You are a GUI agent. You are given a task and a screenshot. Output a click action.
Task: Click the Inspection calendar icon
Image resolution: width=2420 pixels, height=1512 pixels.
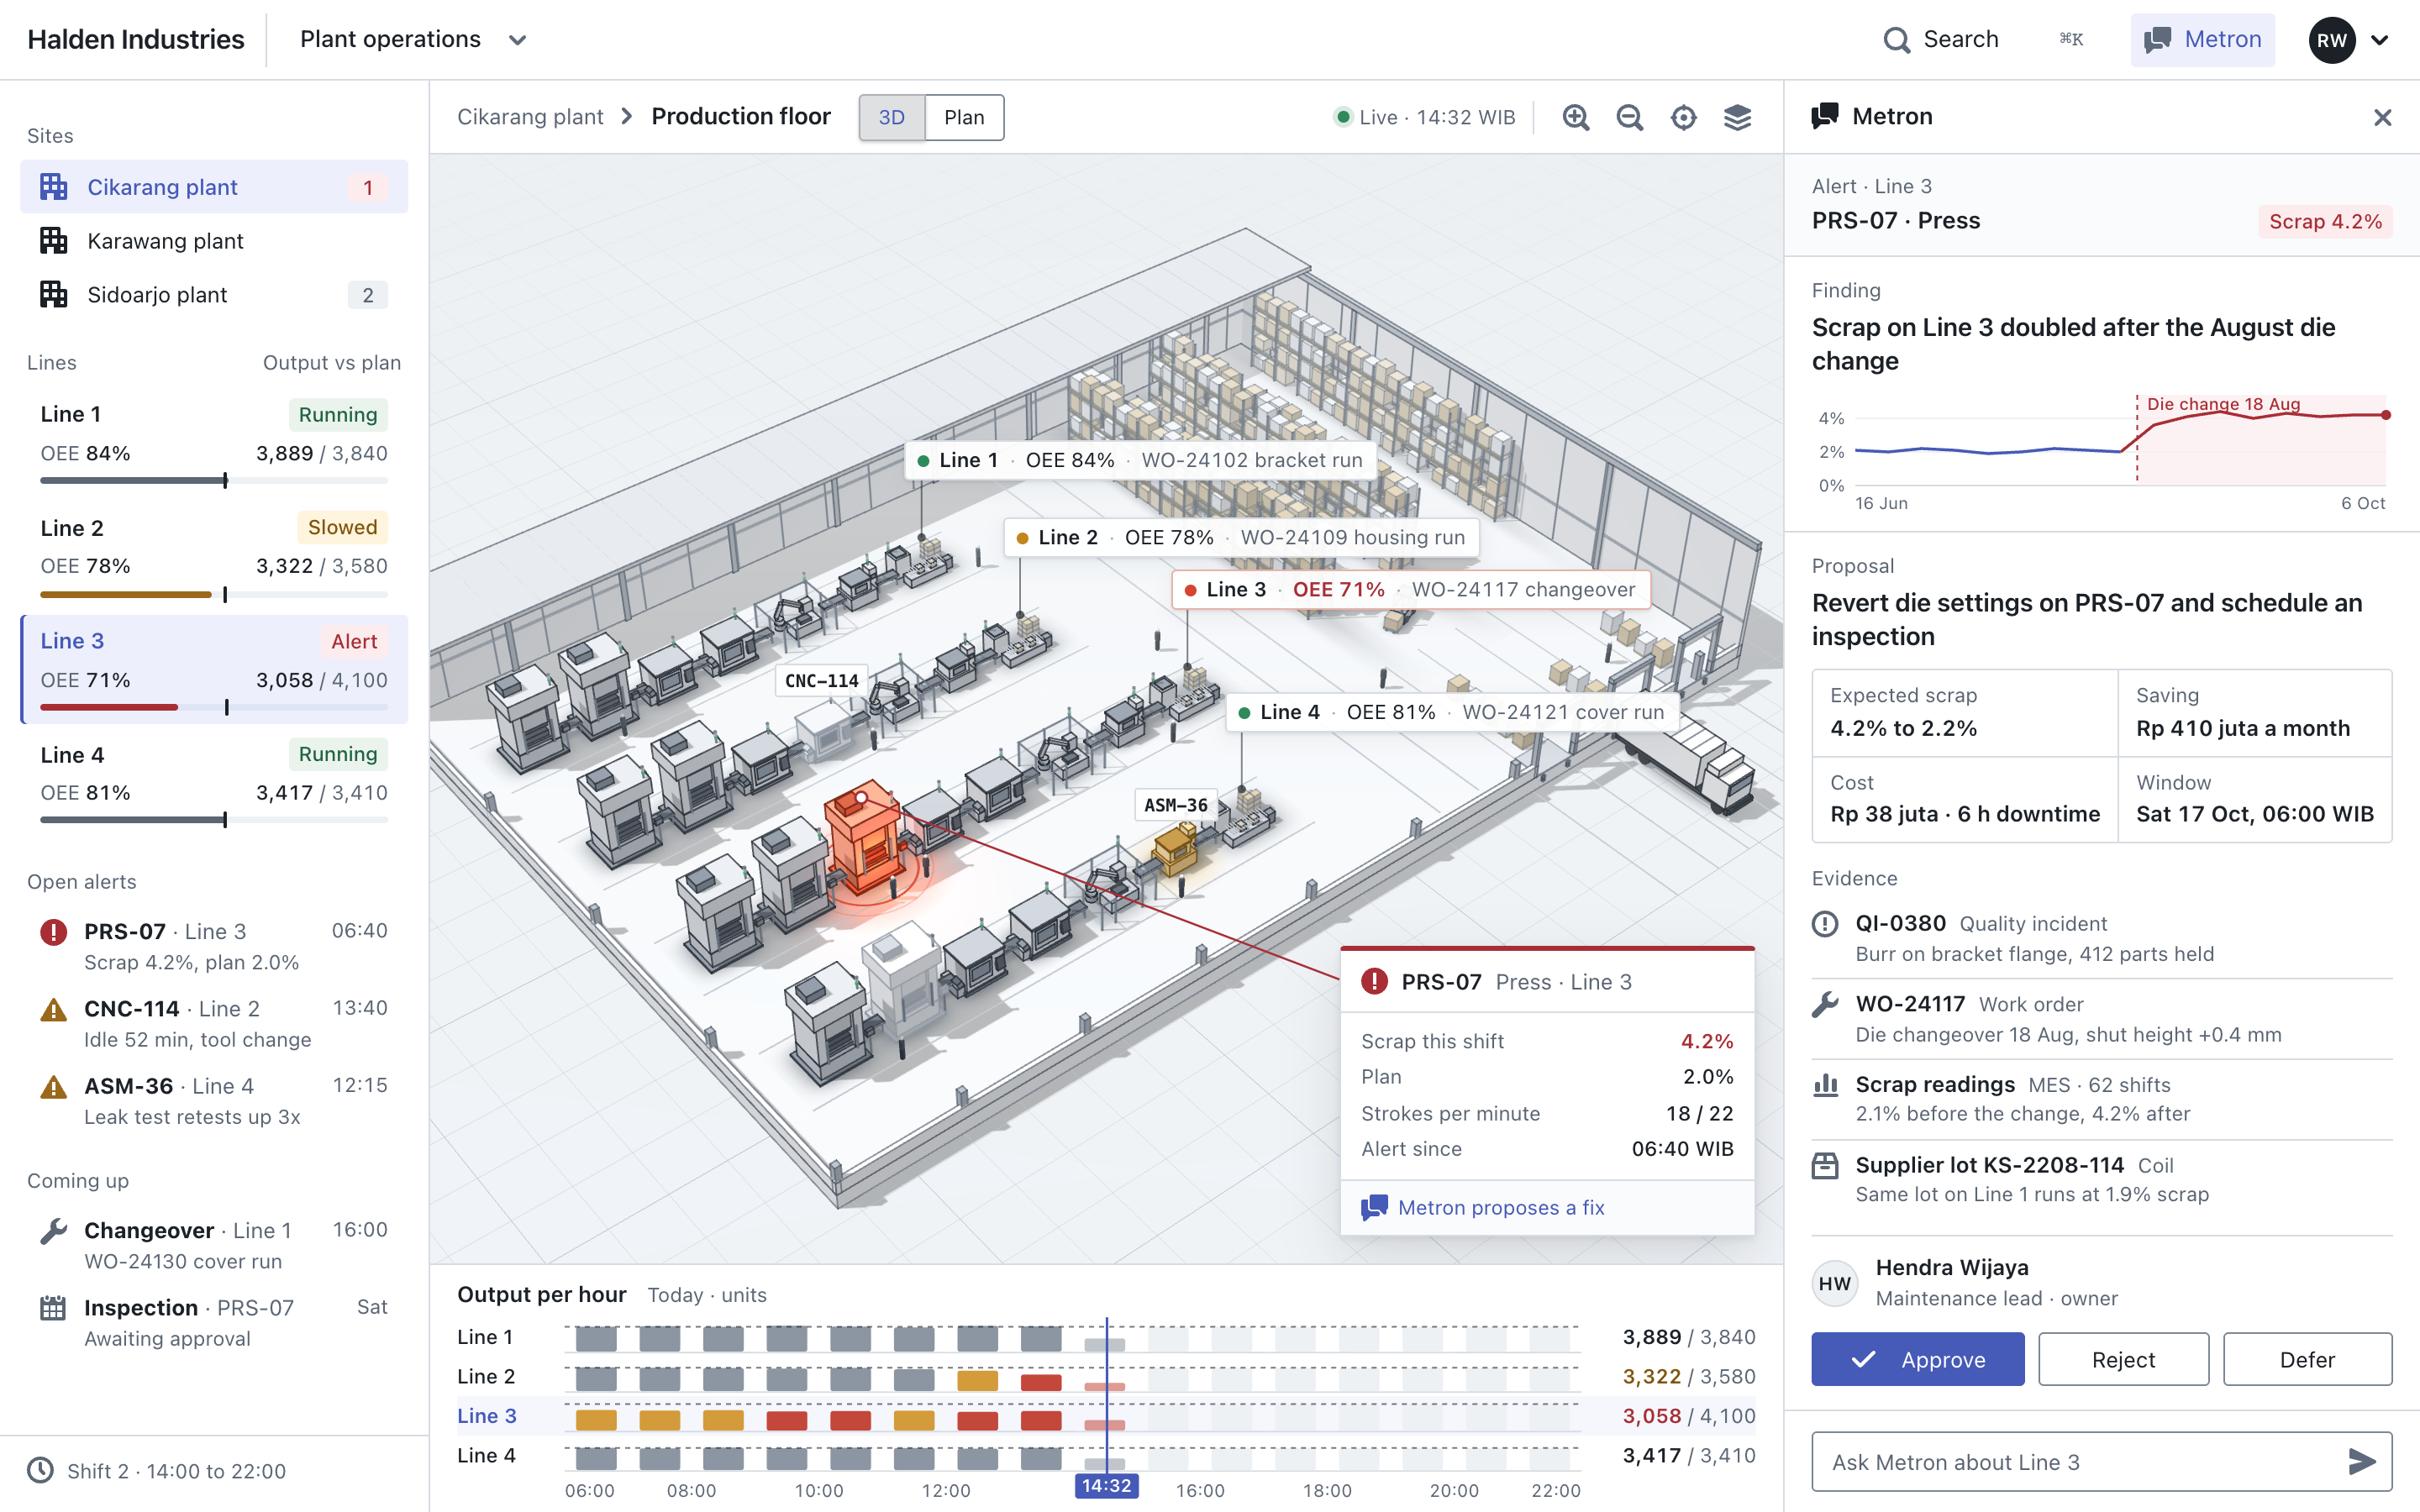53,1308
